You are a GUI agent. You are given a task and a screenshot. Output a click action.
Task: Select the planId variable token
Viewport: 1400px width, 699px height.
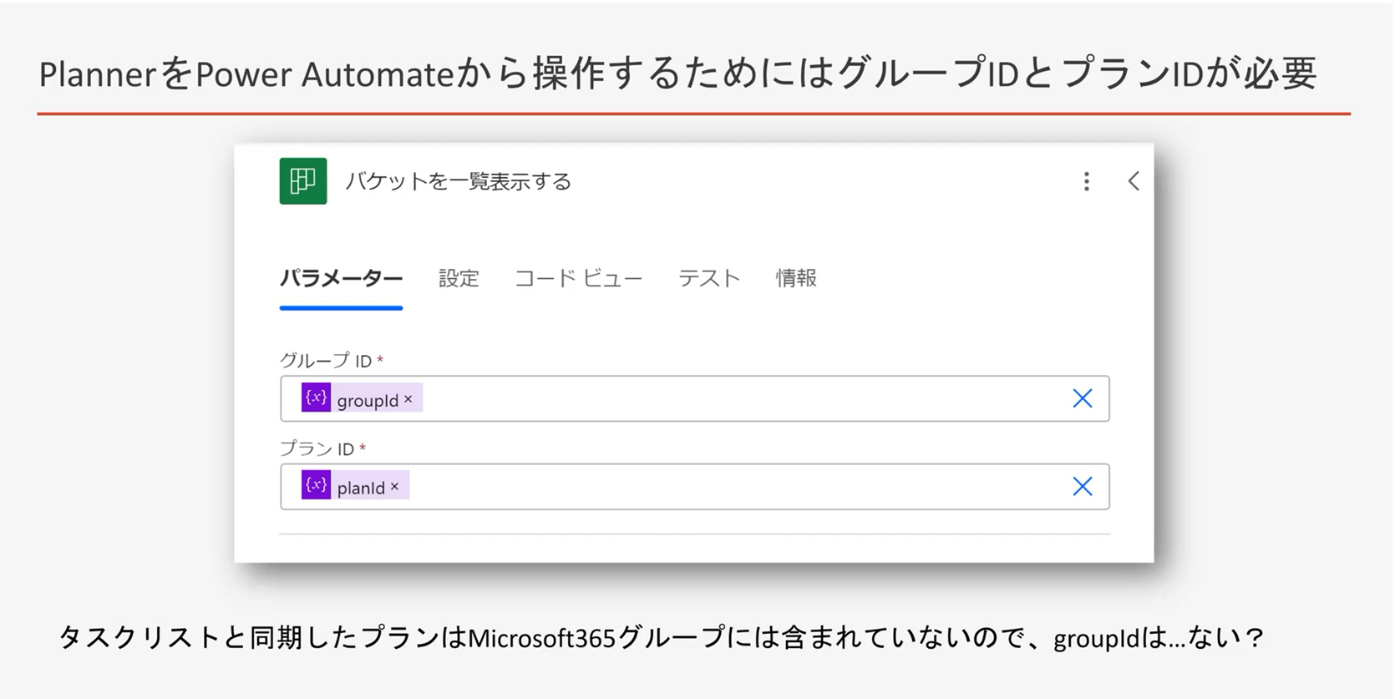click(x=355, y=486)
